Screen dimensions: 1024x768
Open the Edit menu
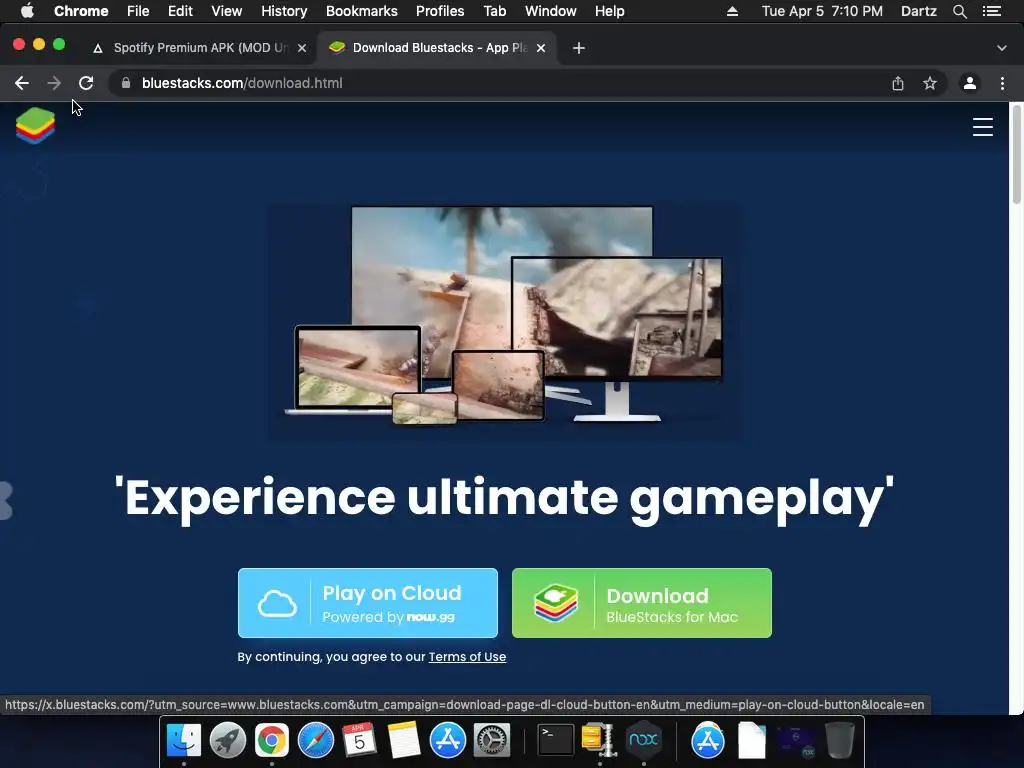180,11
